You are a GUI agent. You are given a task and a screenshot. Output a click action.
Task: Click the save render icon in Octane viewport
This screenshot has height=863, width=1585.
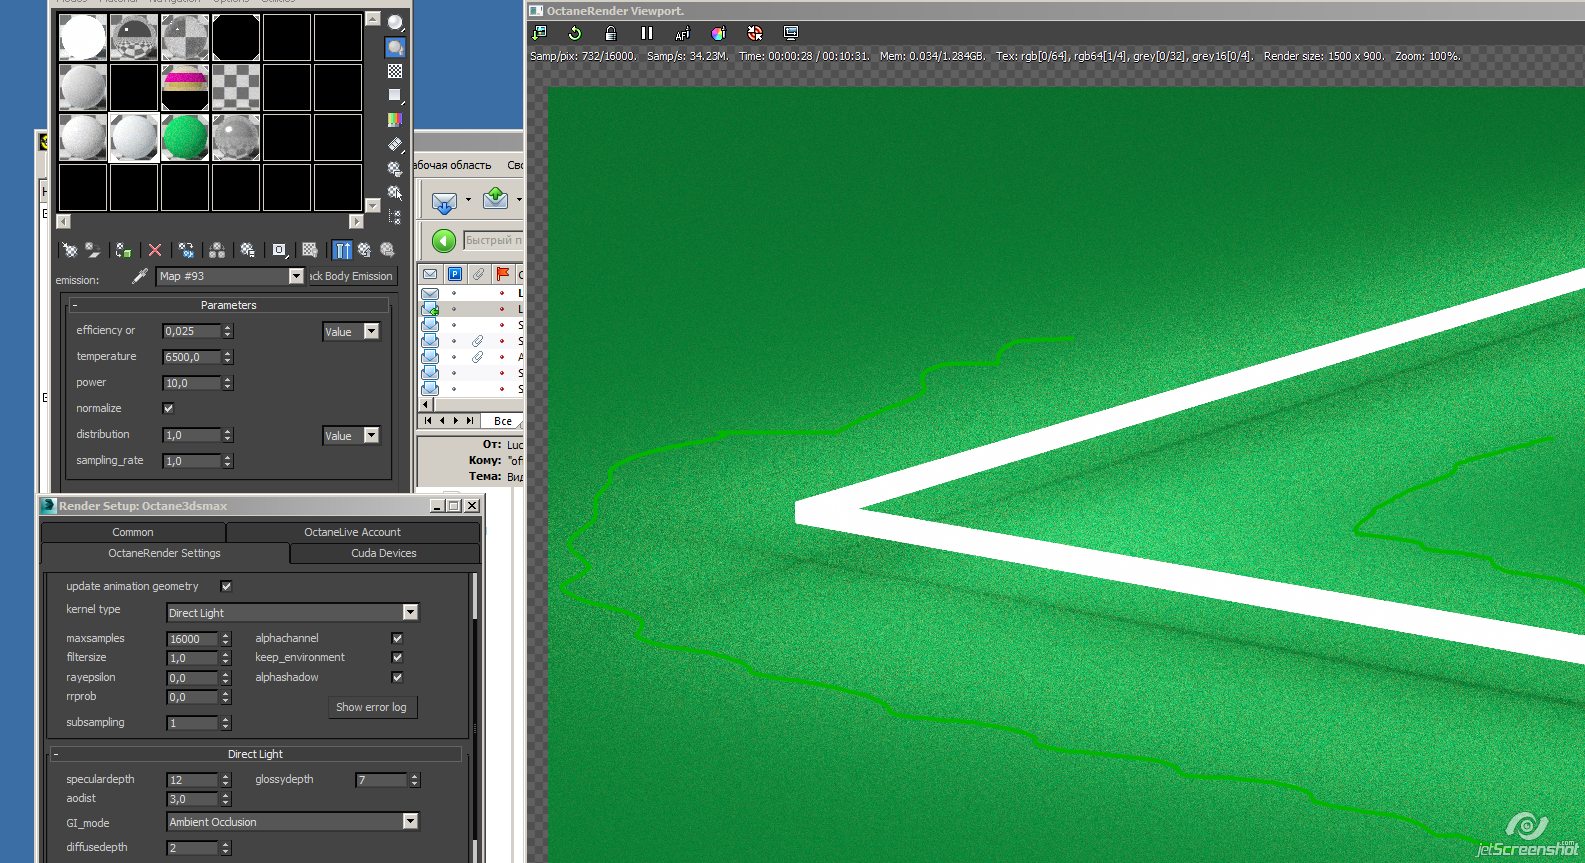[x=540, y=33]
